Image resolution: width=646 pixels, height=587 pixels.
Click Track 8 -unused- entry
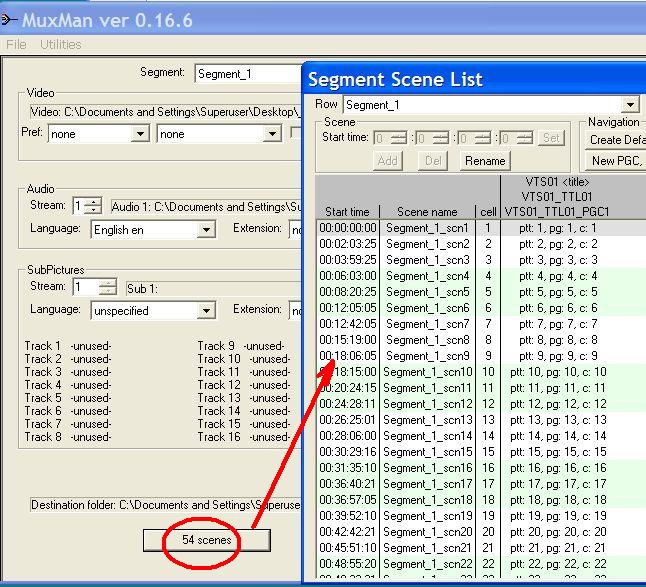pyautogui.click(x=68, y=437)
